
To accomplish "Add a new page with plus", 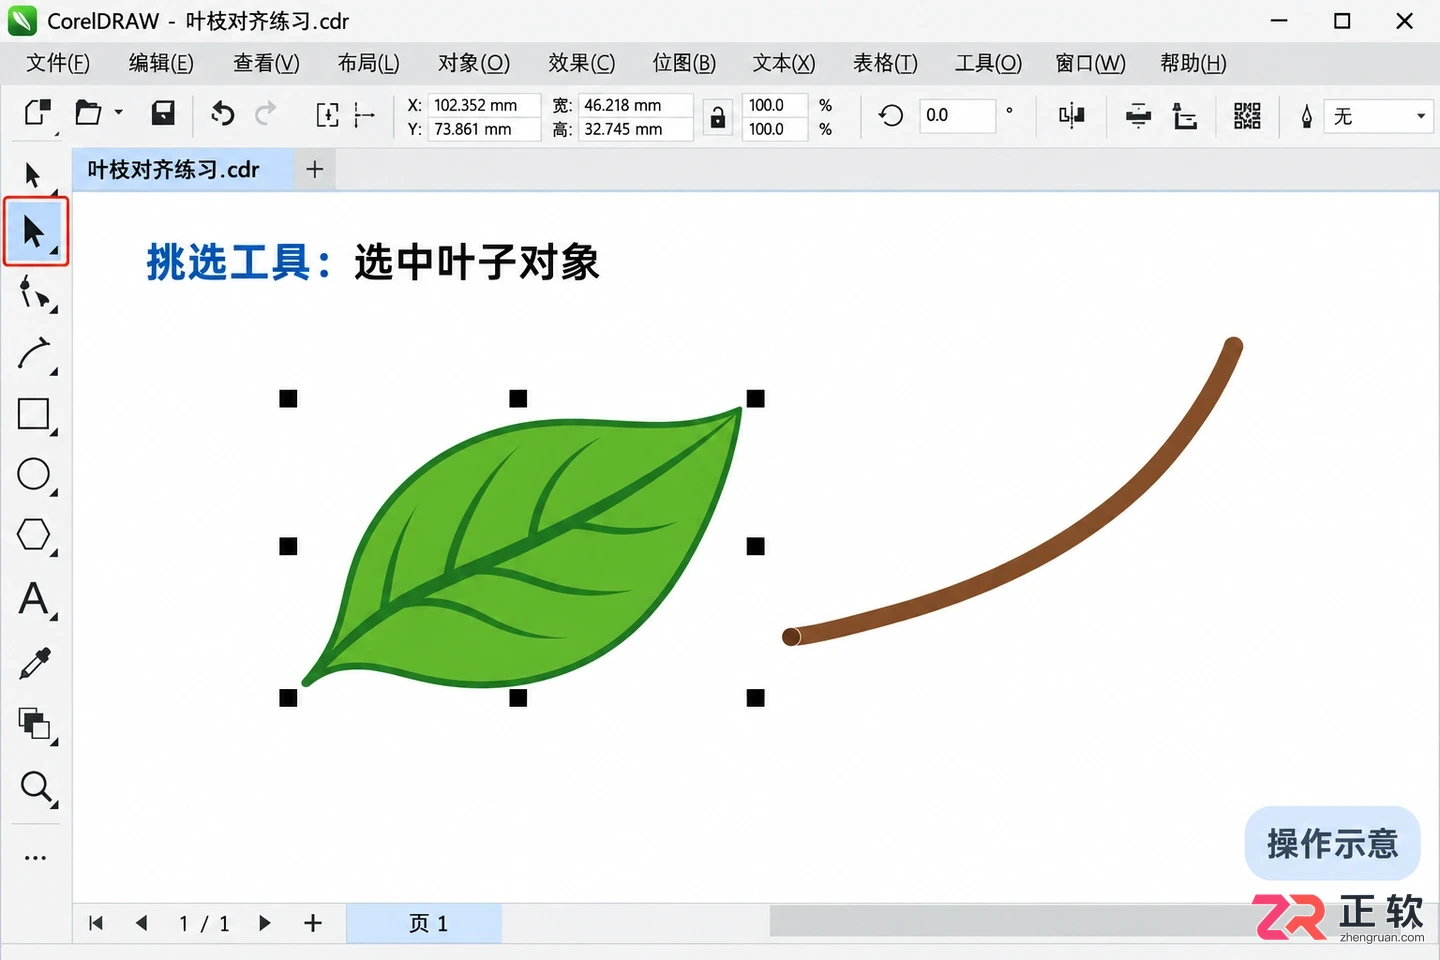I will (313, 923).
